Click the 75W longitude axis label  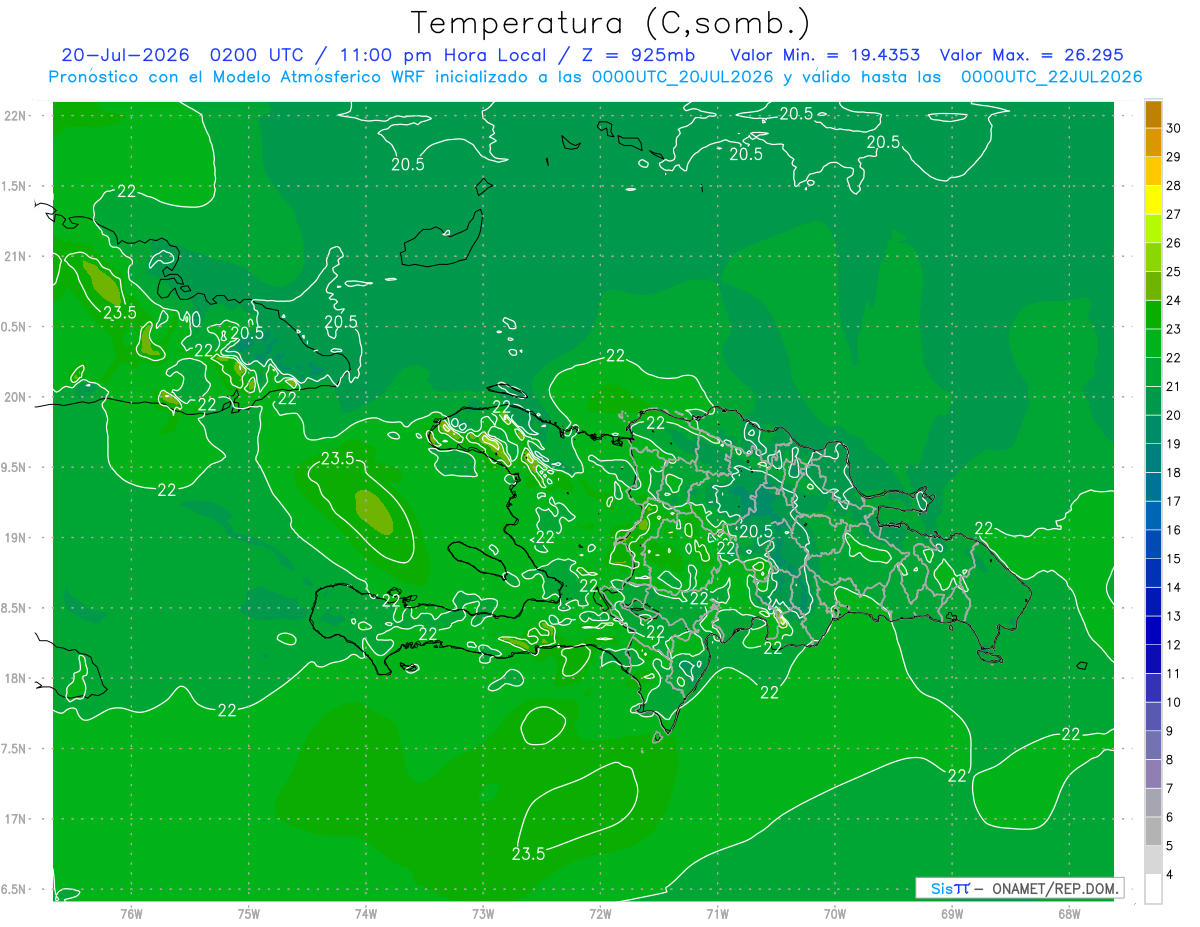(x=248, y=913)
